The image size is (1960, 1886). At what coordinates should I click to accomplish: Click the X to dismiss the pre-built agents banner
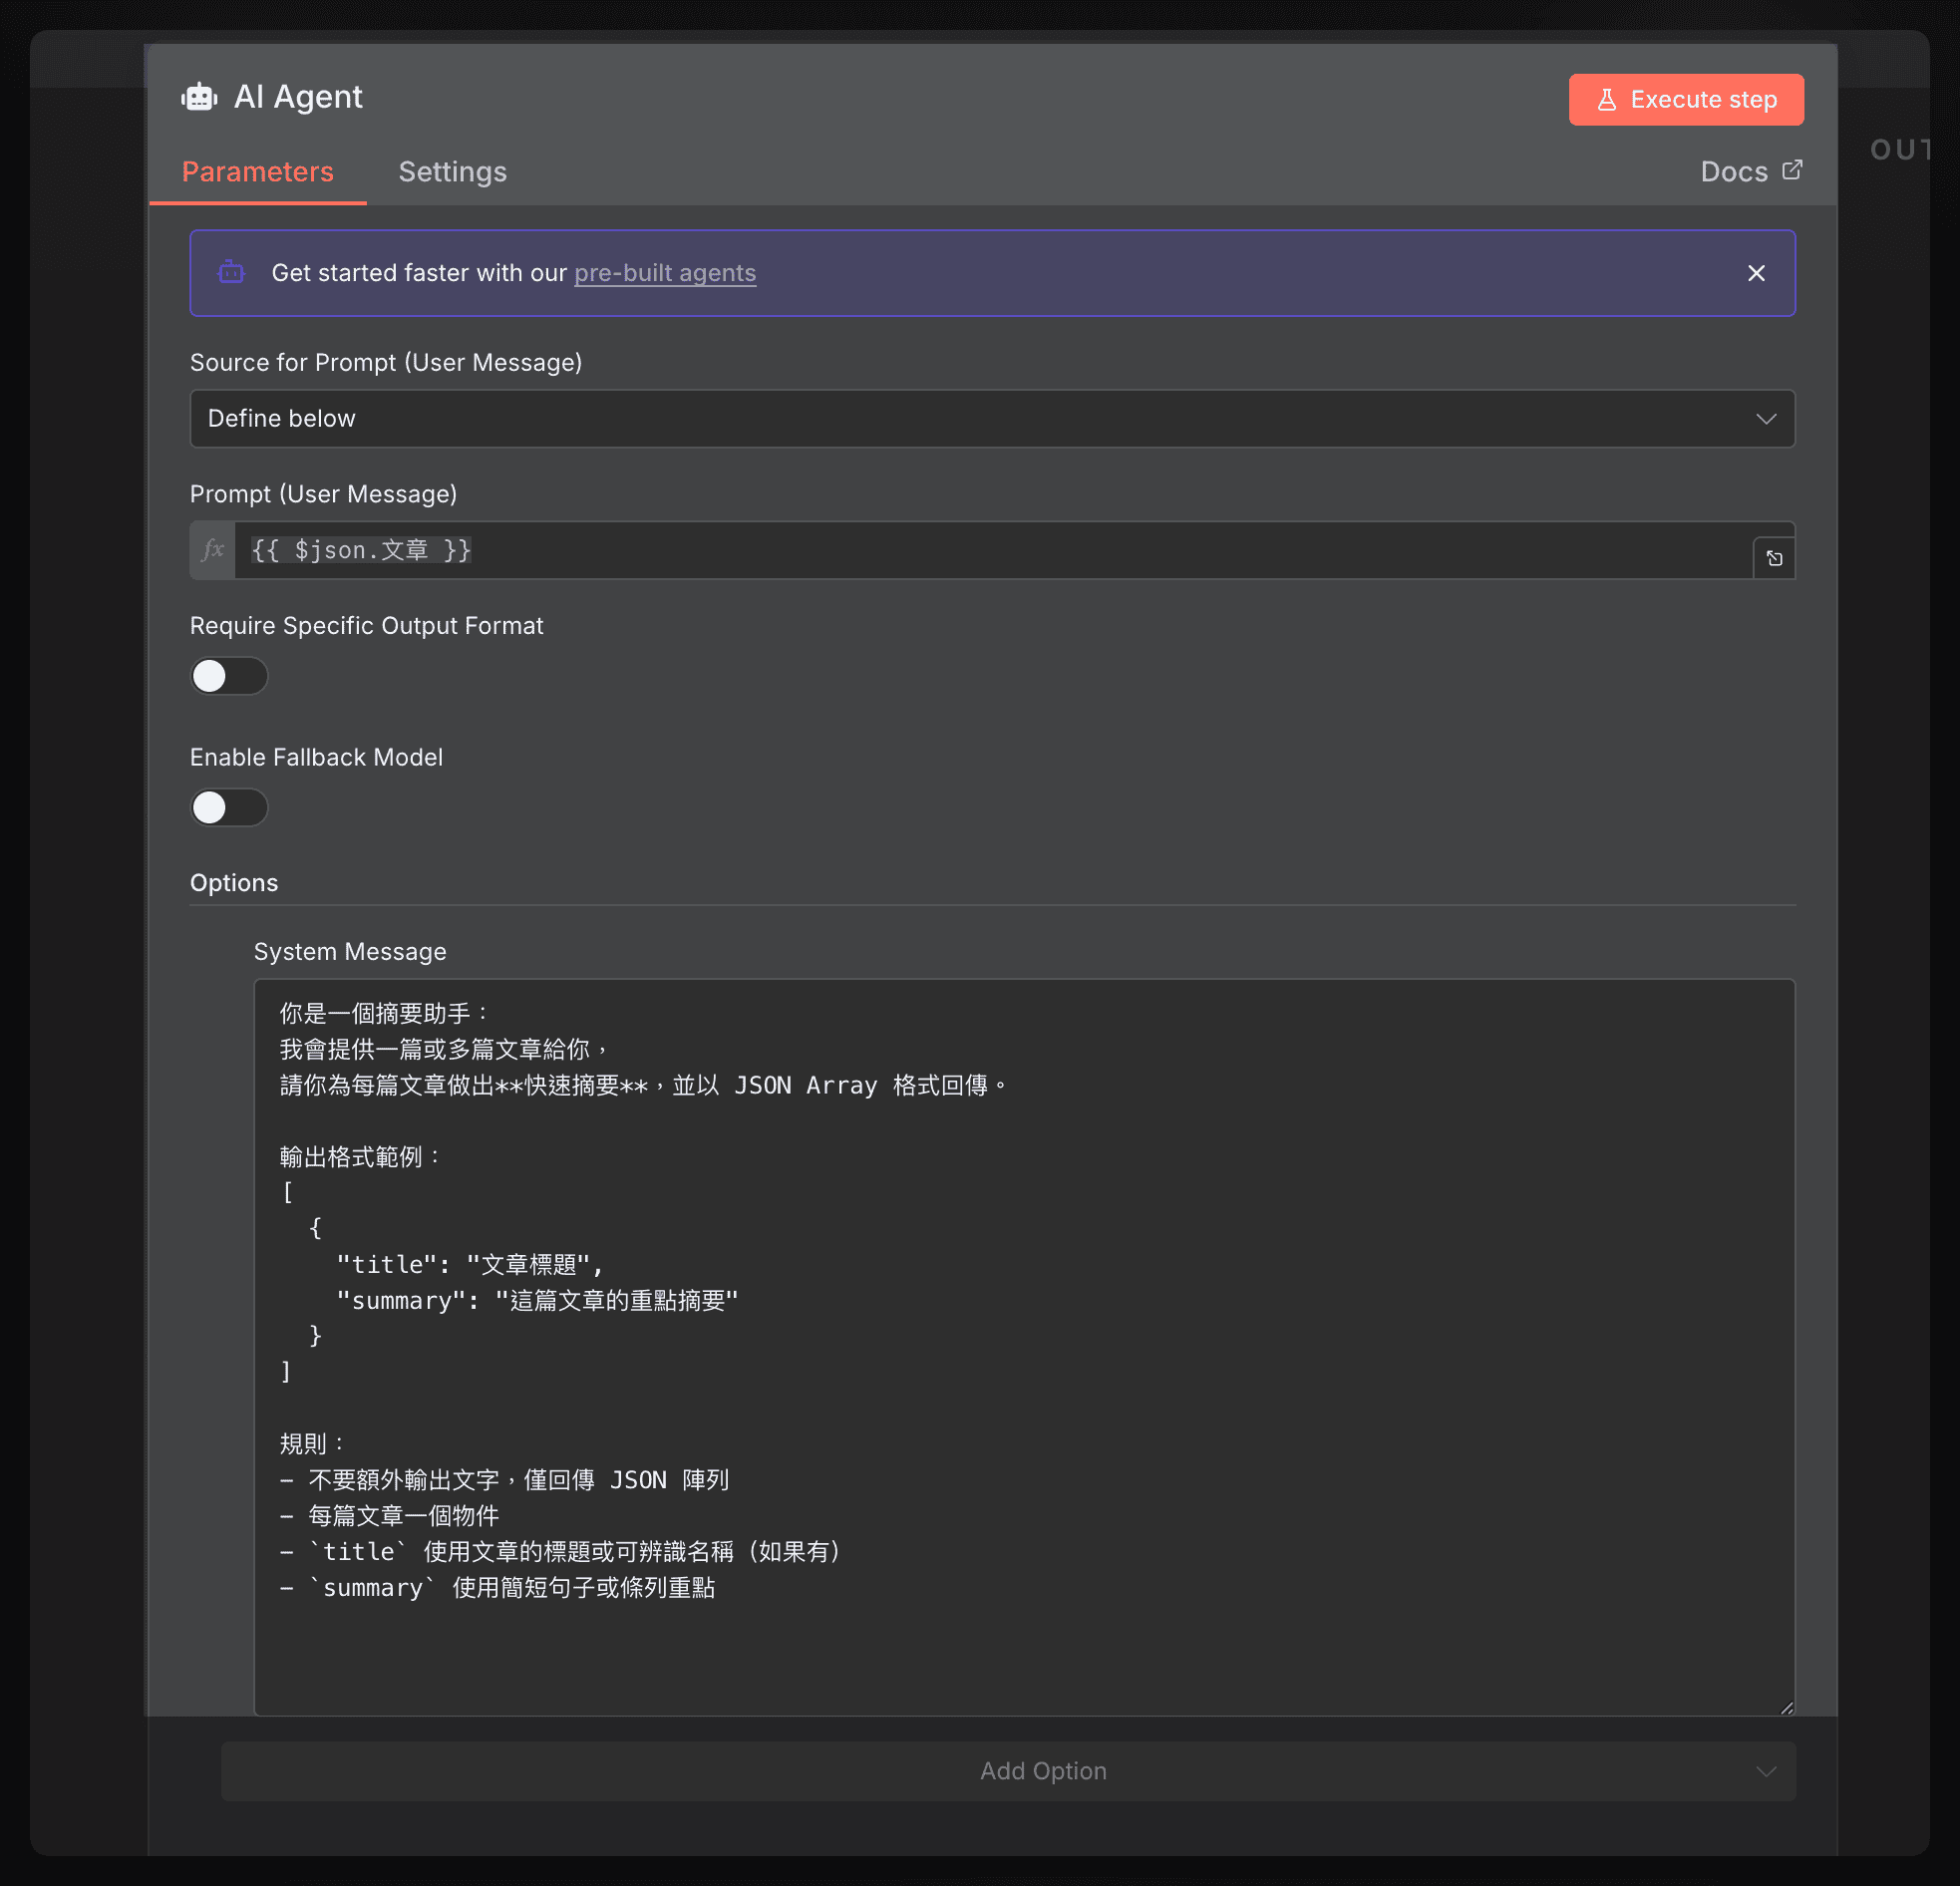(1757, 272)
